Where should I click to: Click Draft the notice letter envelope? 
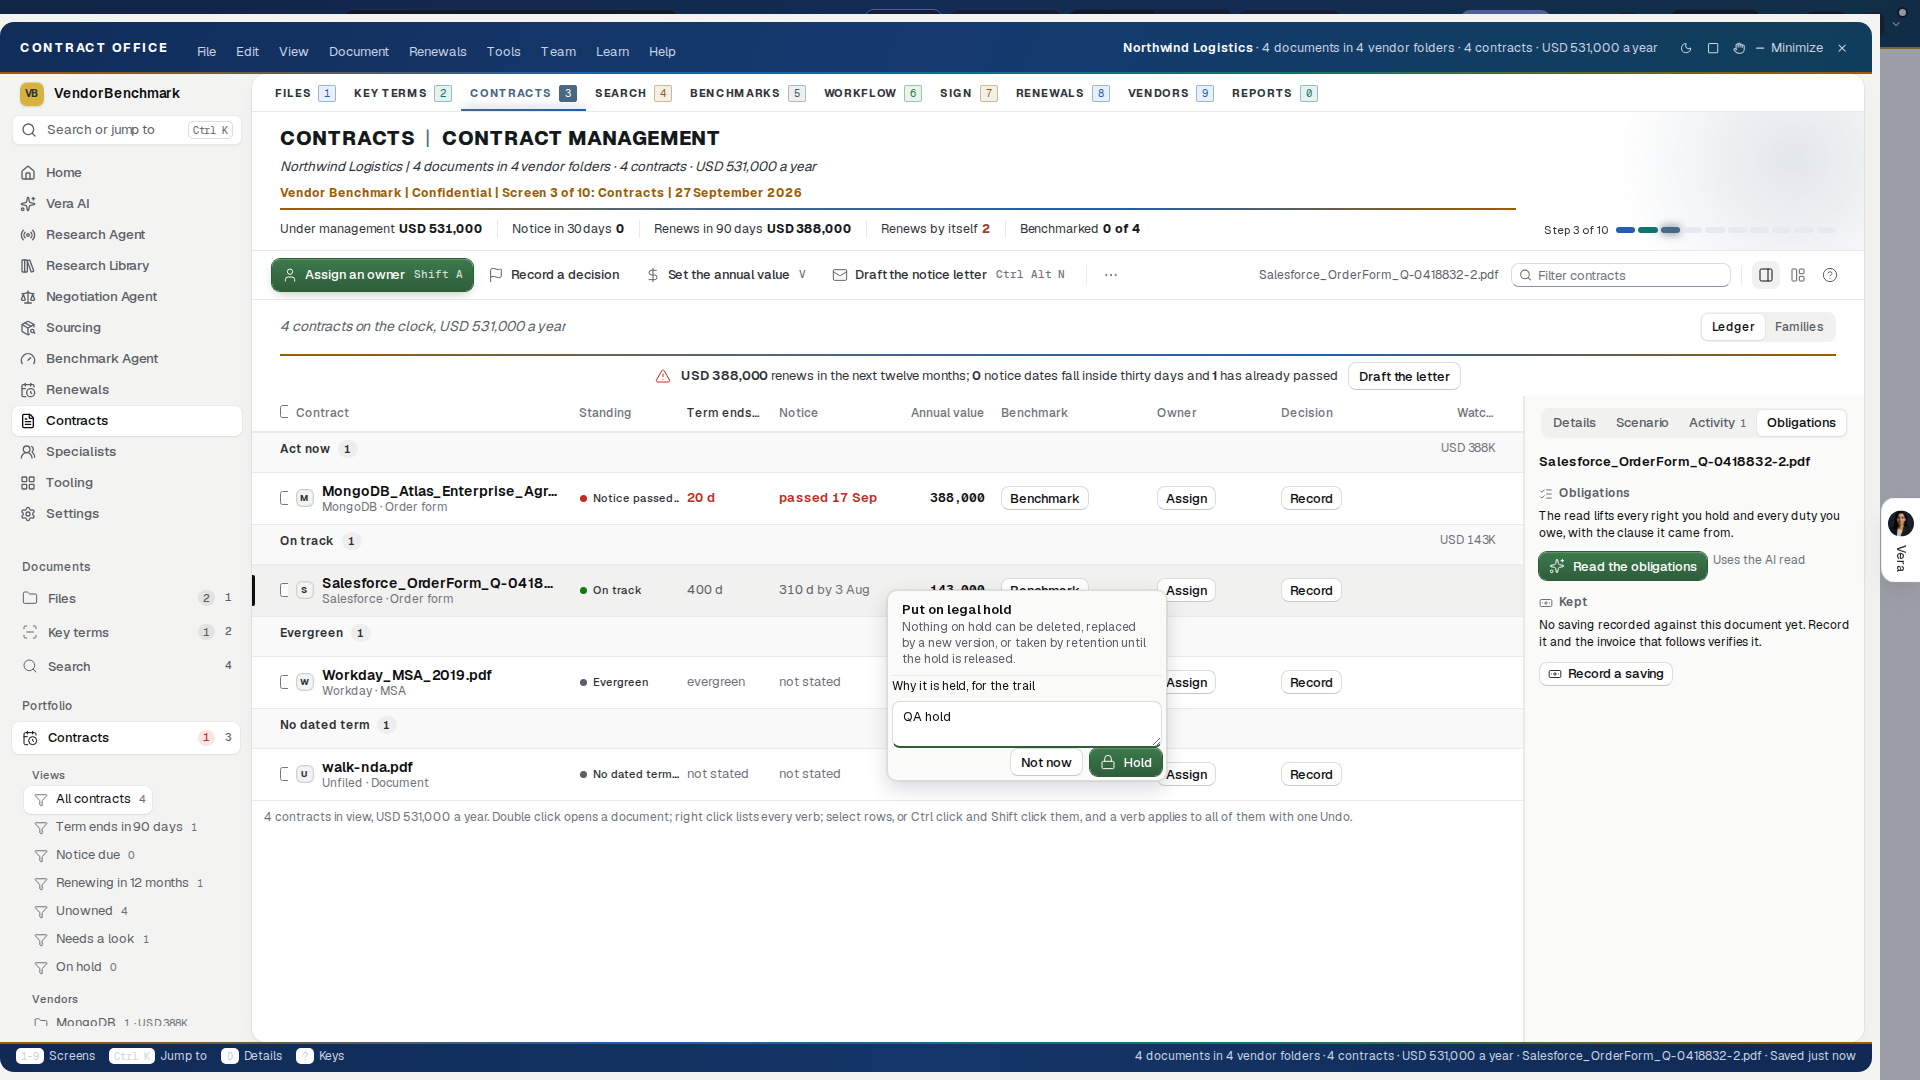[949, 274]
